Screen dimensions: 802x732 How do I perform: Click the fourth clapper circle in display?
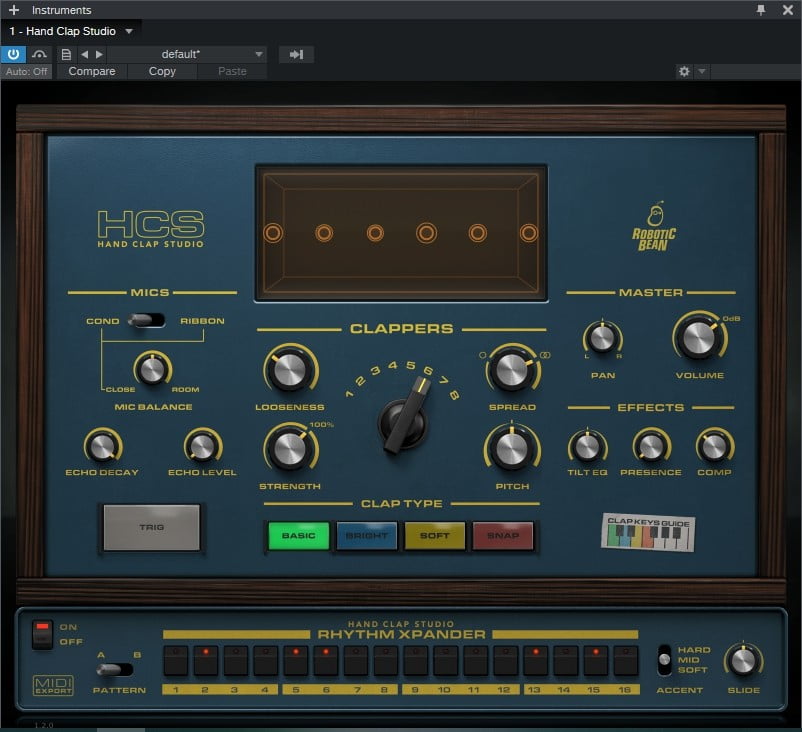426,233
